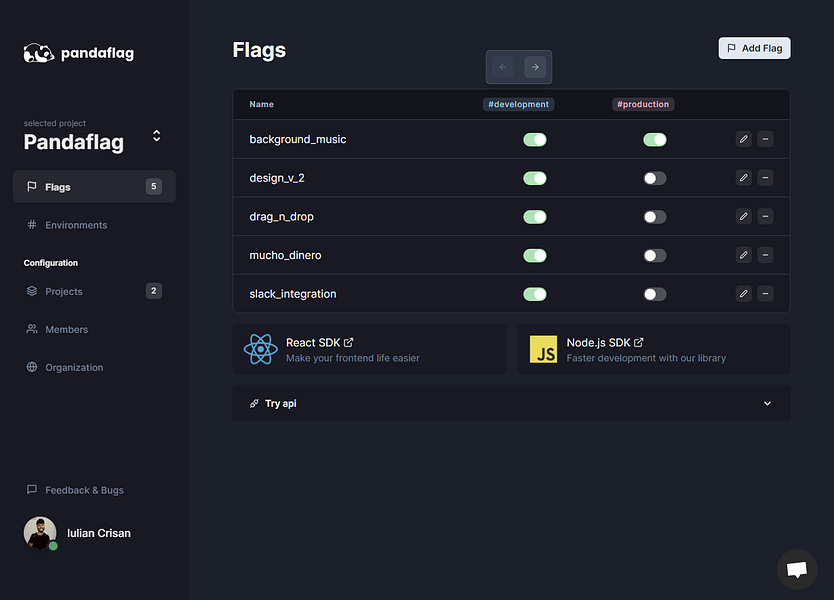Enable slack_integration in production
This screenshot has width=834, height=600.
tap(655, 294)
